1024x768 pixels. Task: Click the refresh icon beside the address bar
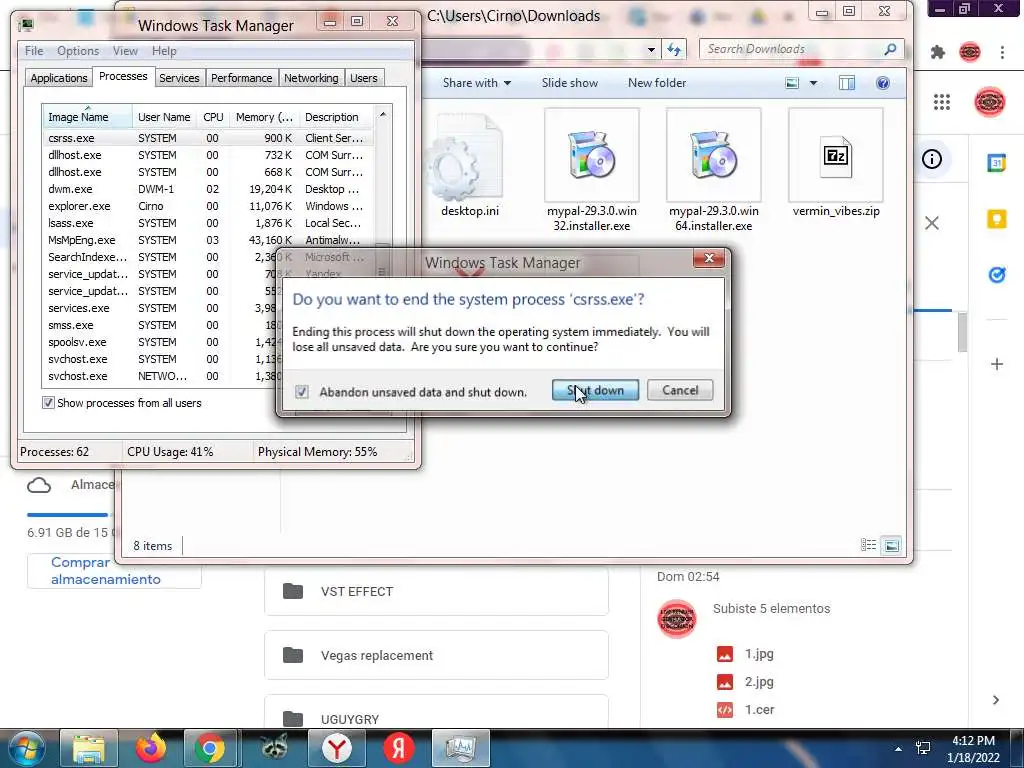coord(674,49)
